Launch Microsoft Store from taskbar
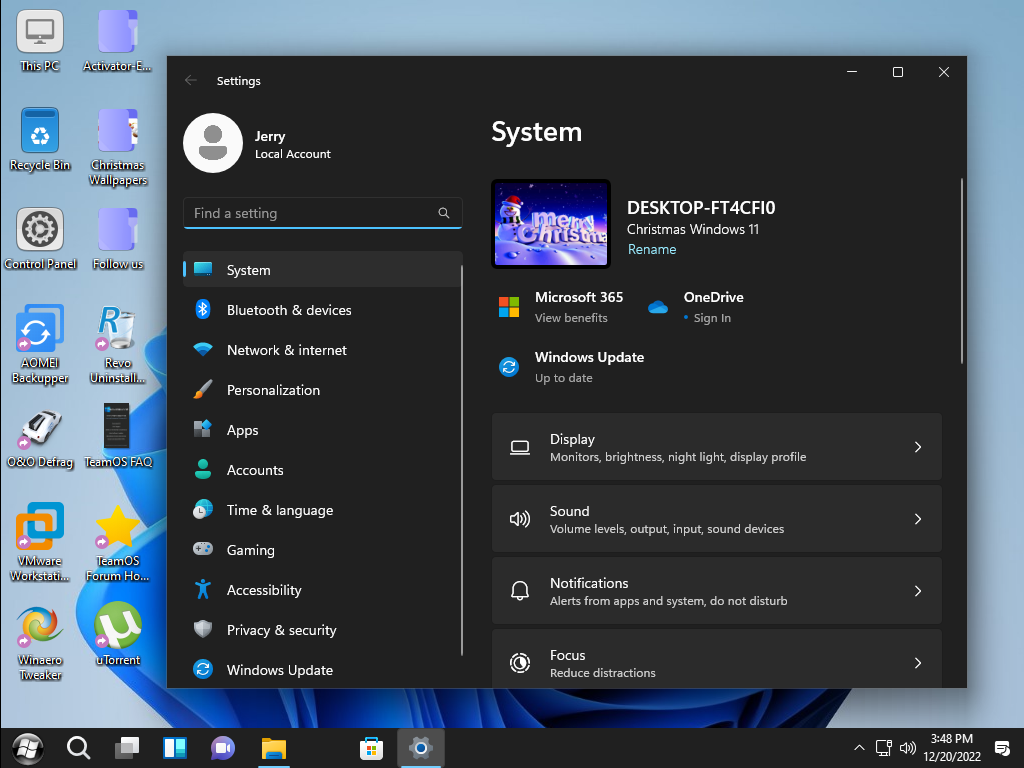Image resolution: width=1024 pixels, height=768 pixels. click(x=371, y=747)
